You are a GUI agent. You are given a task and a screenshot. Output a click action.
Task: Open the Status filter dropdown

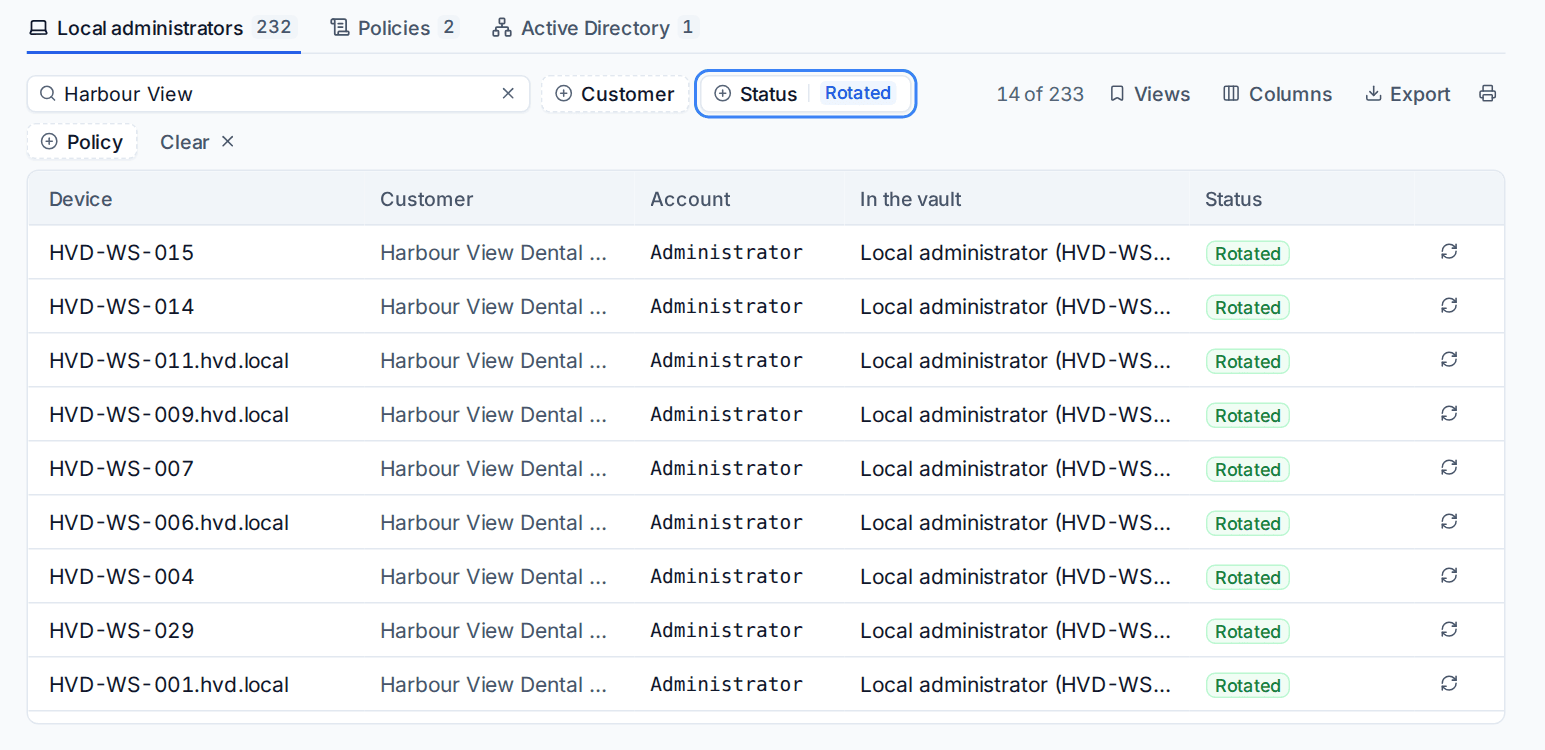coord(805,94)
